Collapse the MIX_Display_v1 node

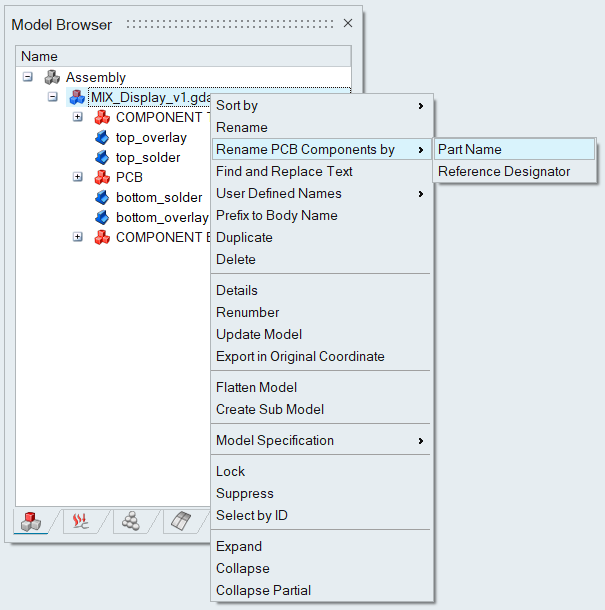(53, 96)
